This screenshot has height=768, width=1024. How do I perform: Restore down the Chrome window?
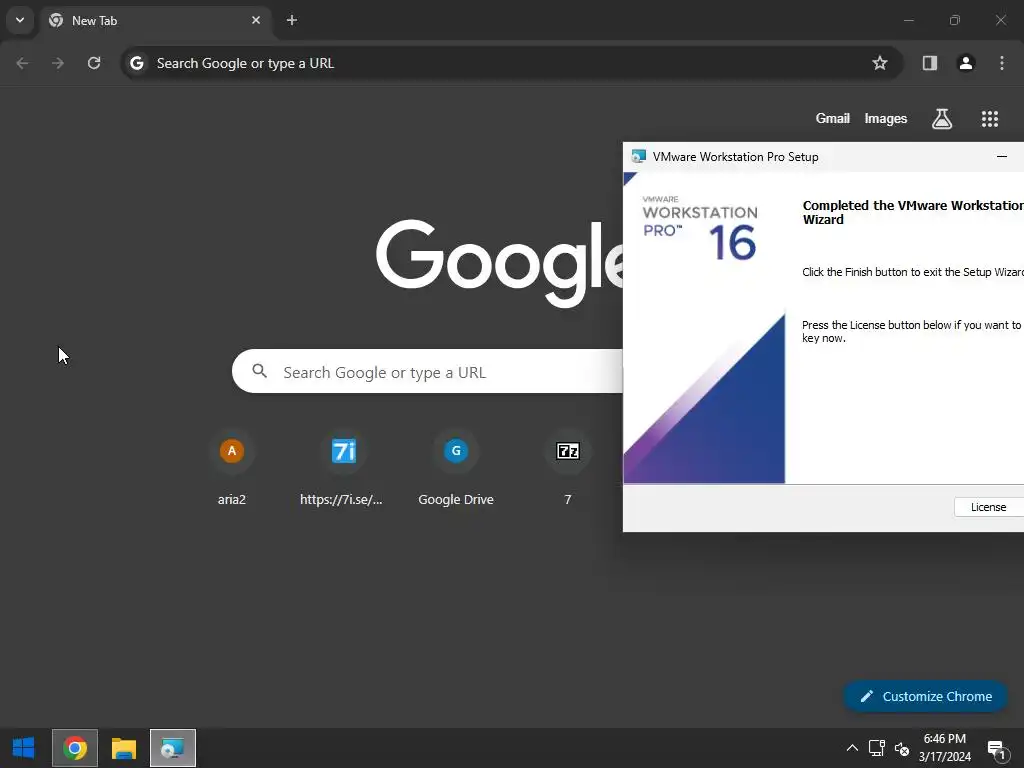point(955,20)
